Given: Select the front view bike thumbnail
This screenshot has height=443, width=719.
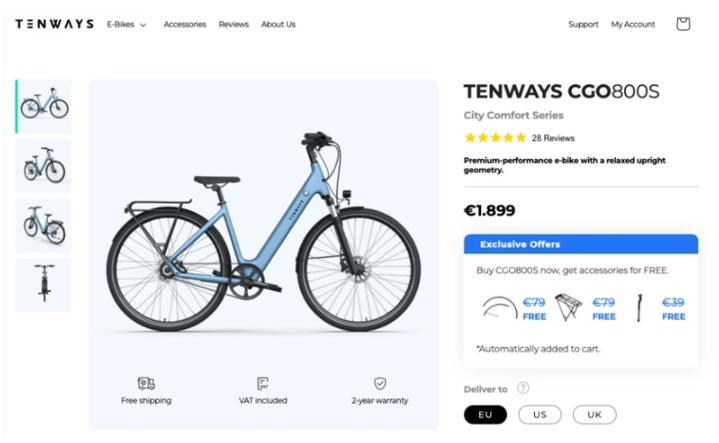Looking at the screenshot, I should [x=44, y=284].
